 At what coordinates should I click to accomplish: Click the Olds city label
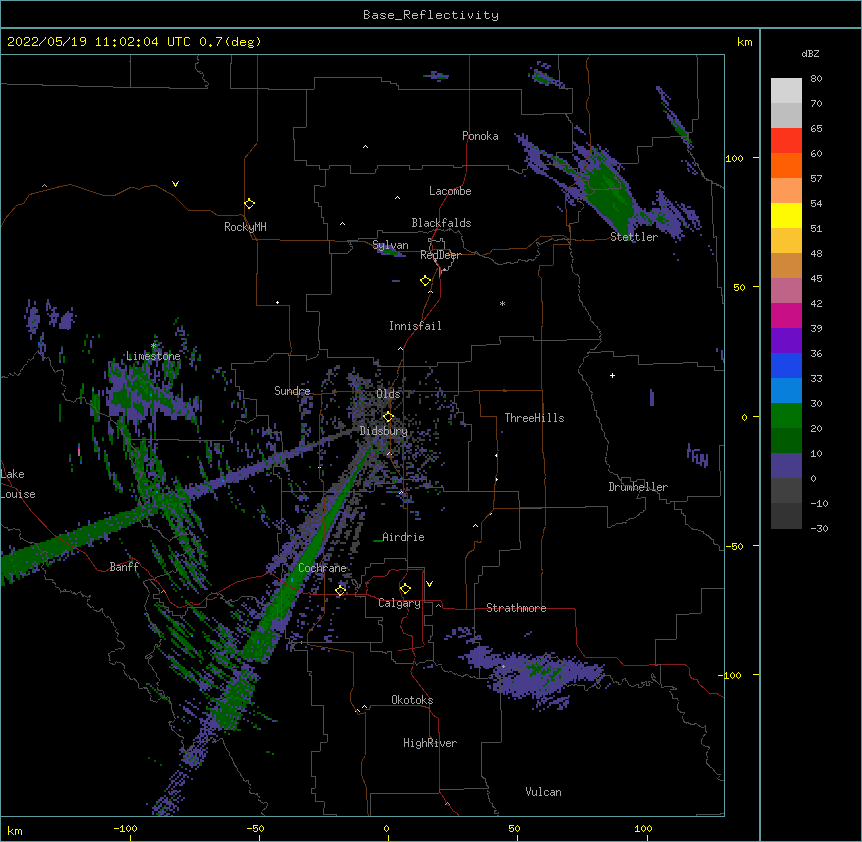(x=388, y=394)
